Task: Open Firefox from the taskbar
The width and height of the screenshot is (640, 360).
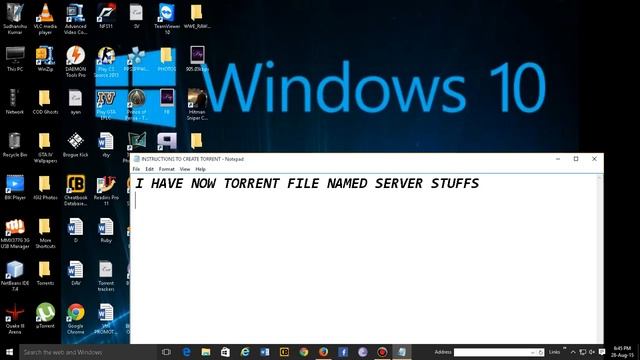Action: (x=323, y=352)
